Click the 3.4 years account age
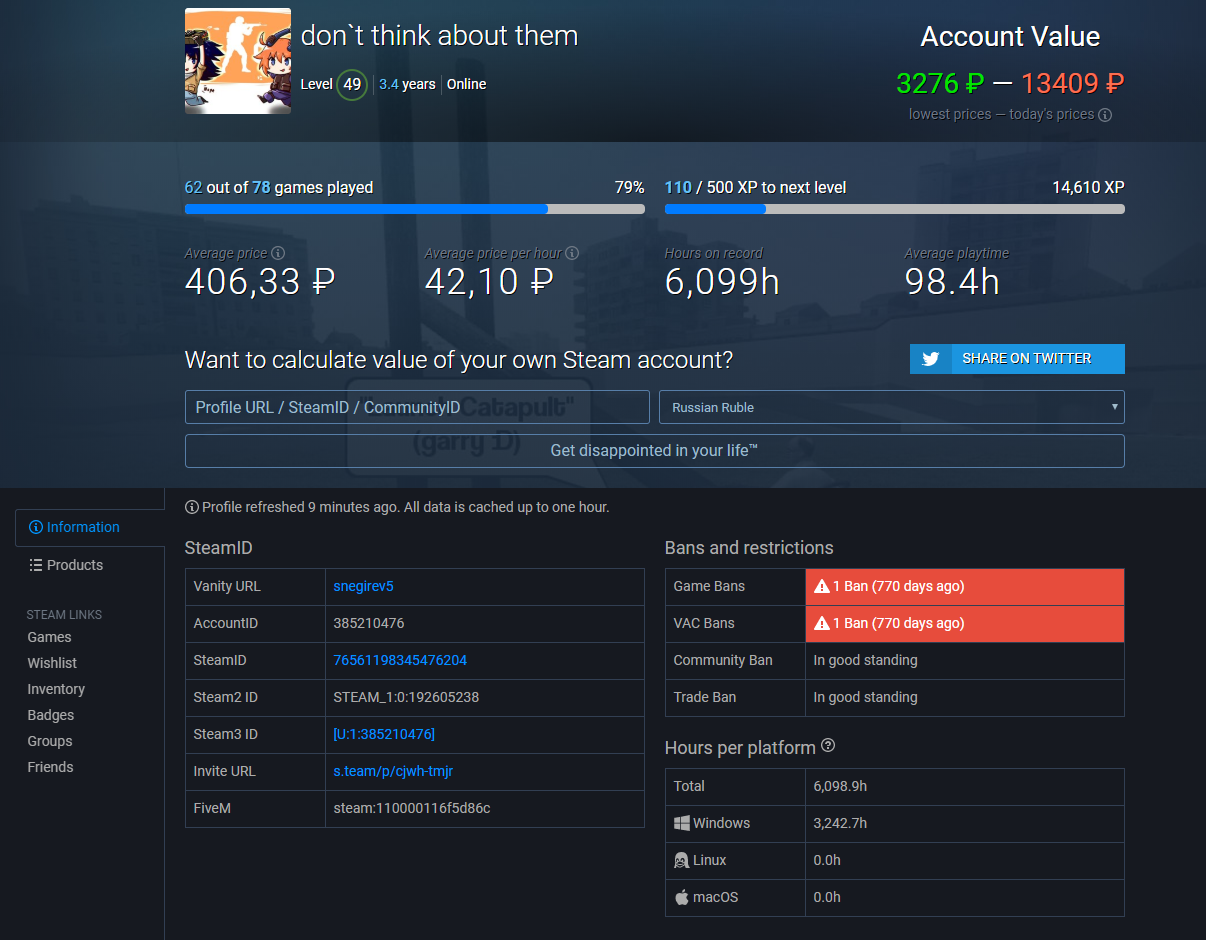Image resolution: width=1206 pixels, height=940 pixels. 407,85
